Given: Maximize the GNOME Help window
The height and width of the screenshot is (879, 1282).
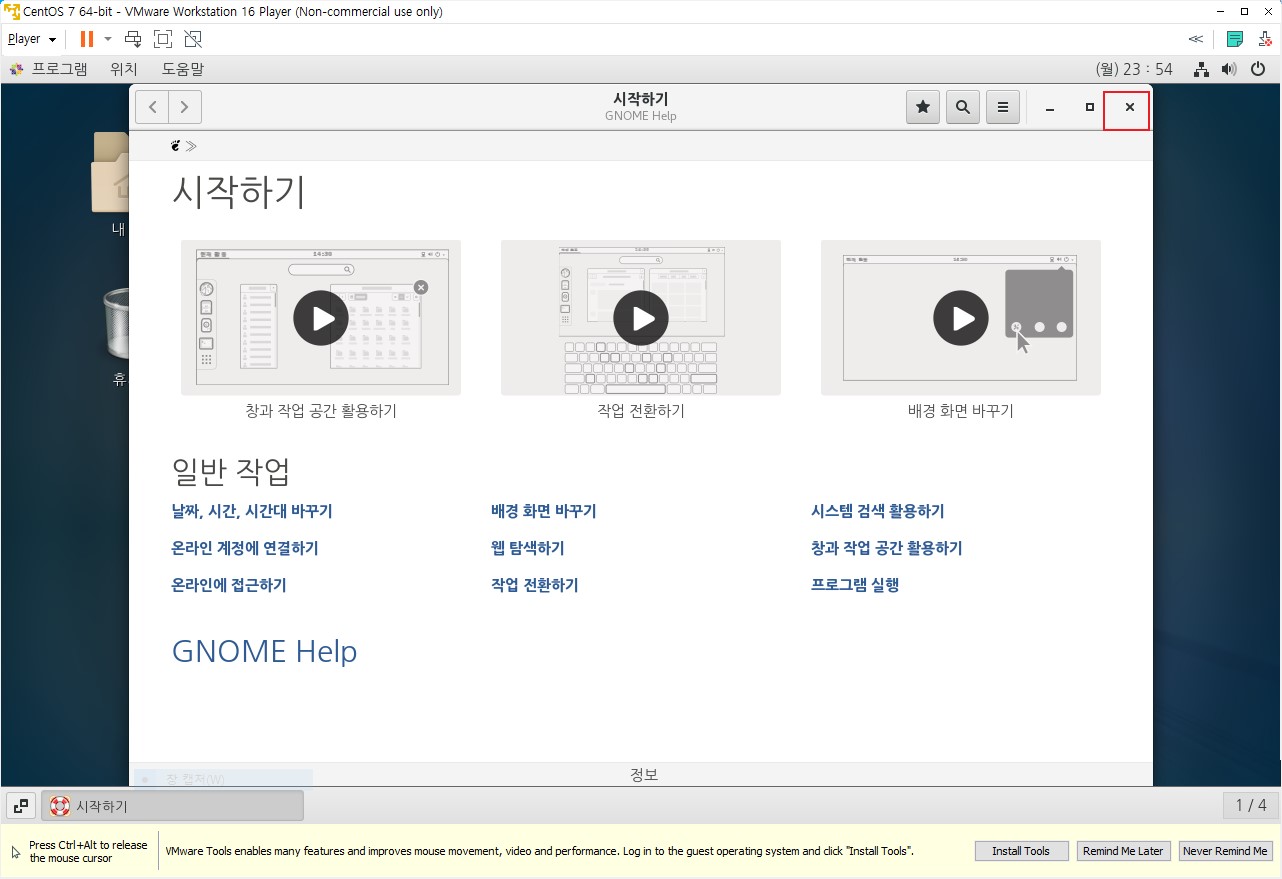Looking at the screenshot, I should click(x=1090, y=108).
